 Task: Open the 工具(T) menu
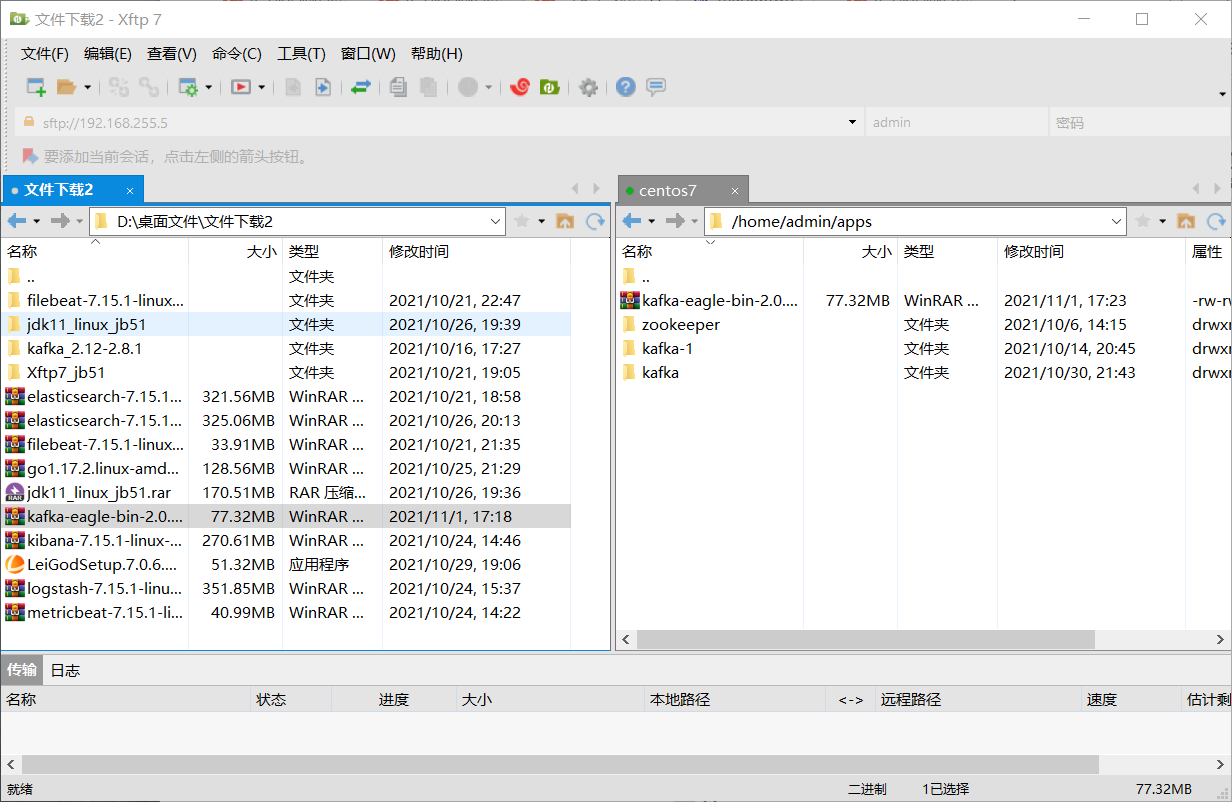coord(301,54)
